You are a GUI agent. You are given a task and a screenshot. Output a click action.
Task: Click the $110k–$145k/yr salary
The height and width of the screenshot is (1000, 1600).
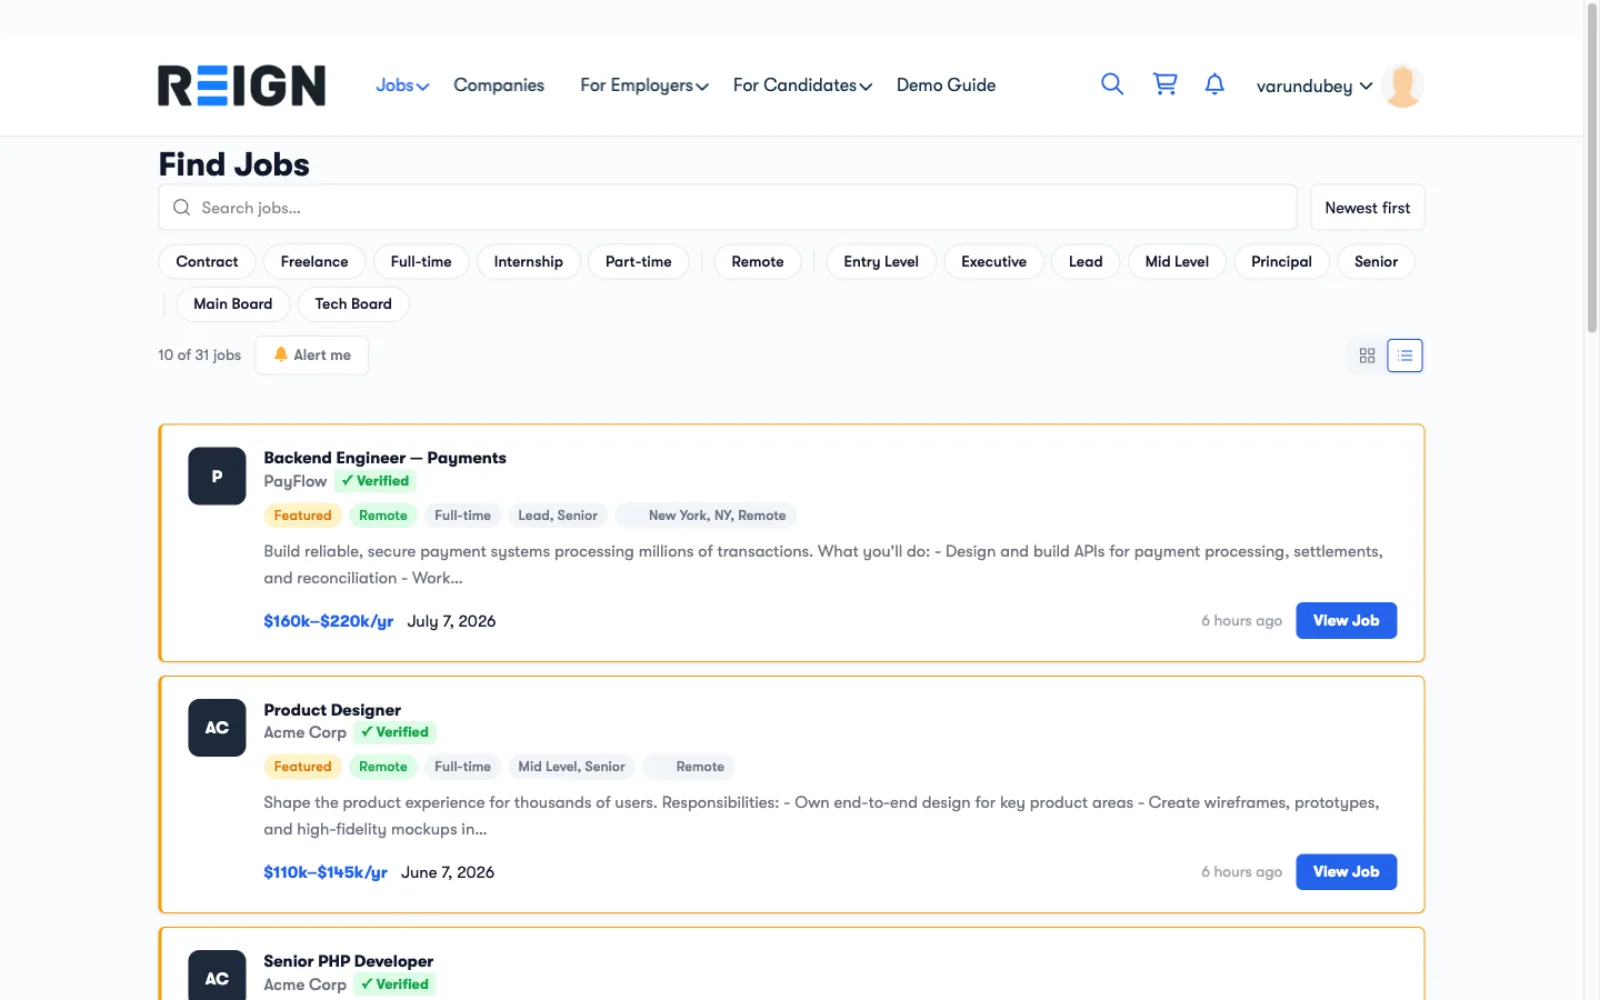325,872
